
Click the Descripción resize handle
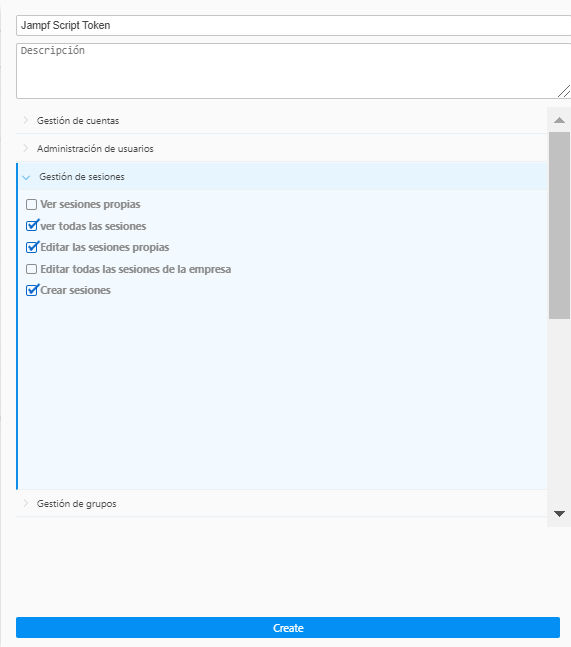pyautogui.click(x=564, y=91)
